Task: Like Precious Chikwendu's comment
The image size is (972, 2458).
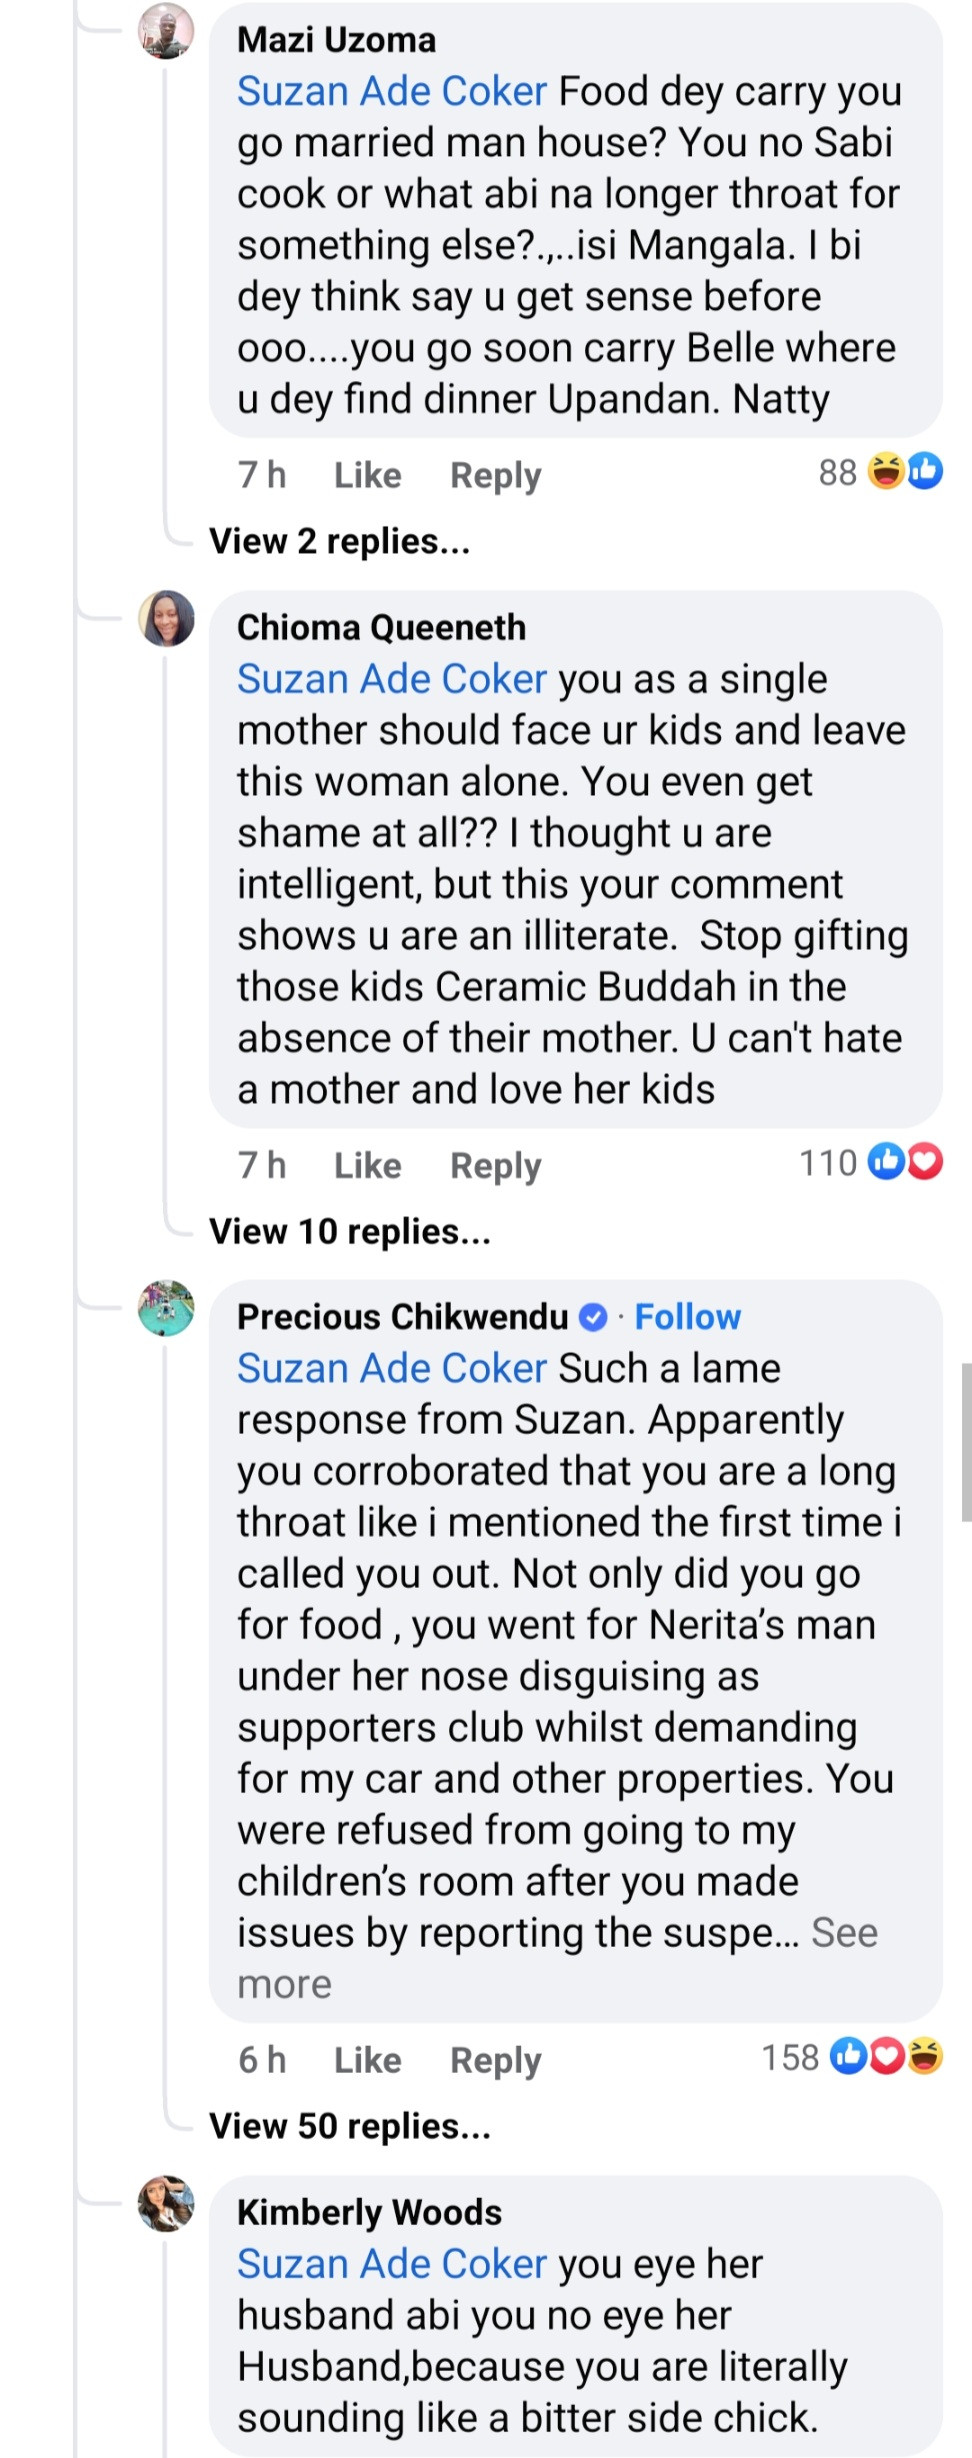Action: click(367, 2060)
